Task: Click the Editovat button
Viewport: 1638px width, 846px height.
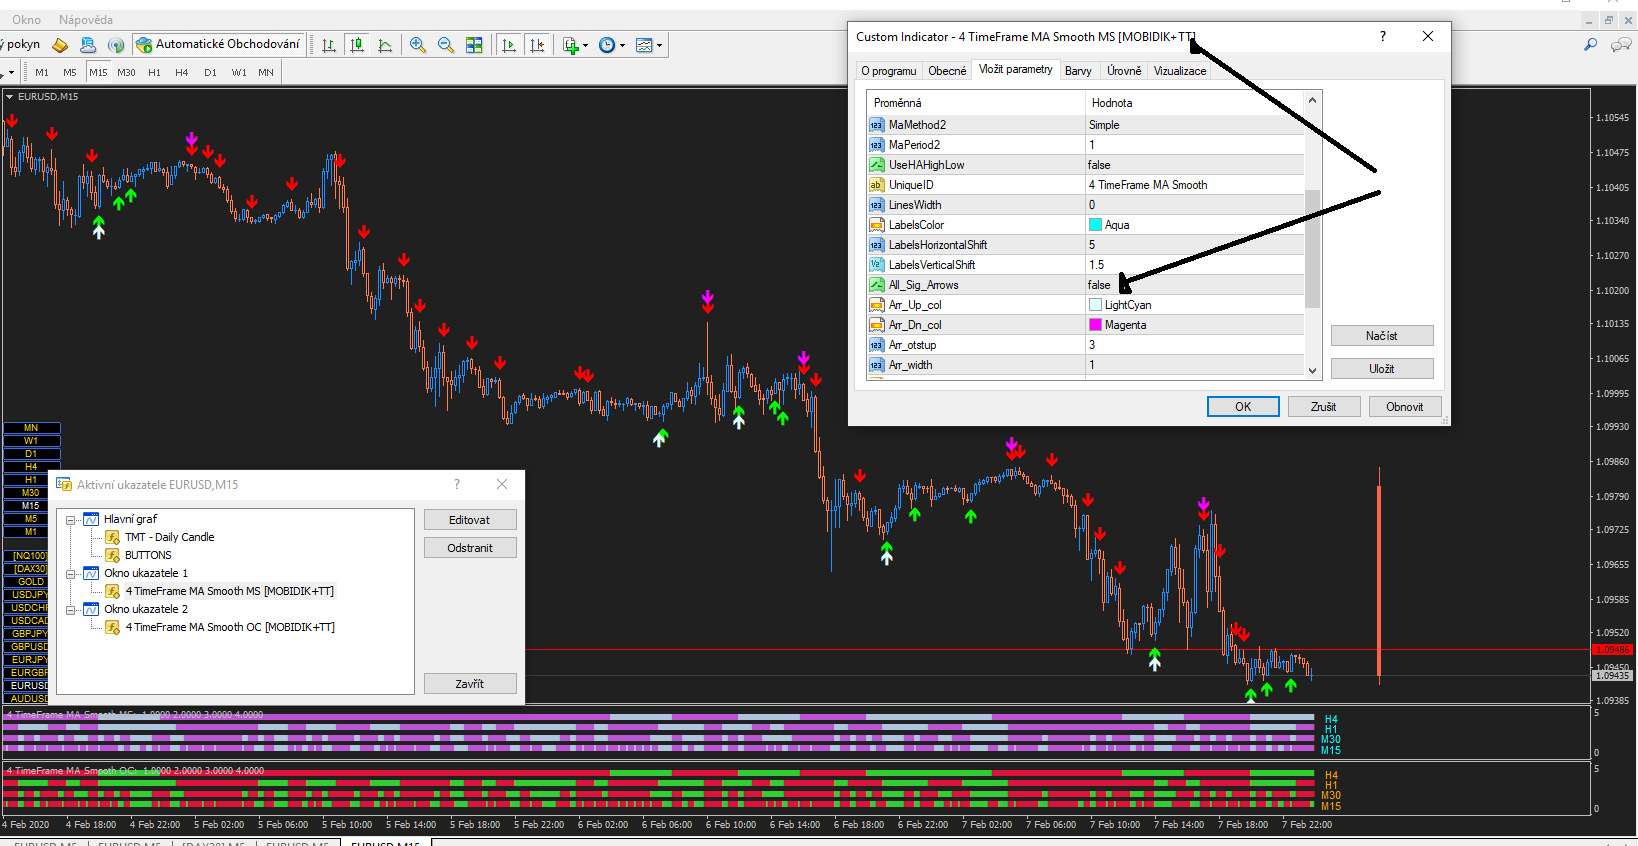Action: point(469,520)
